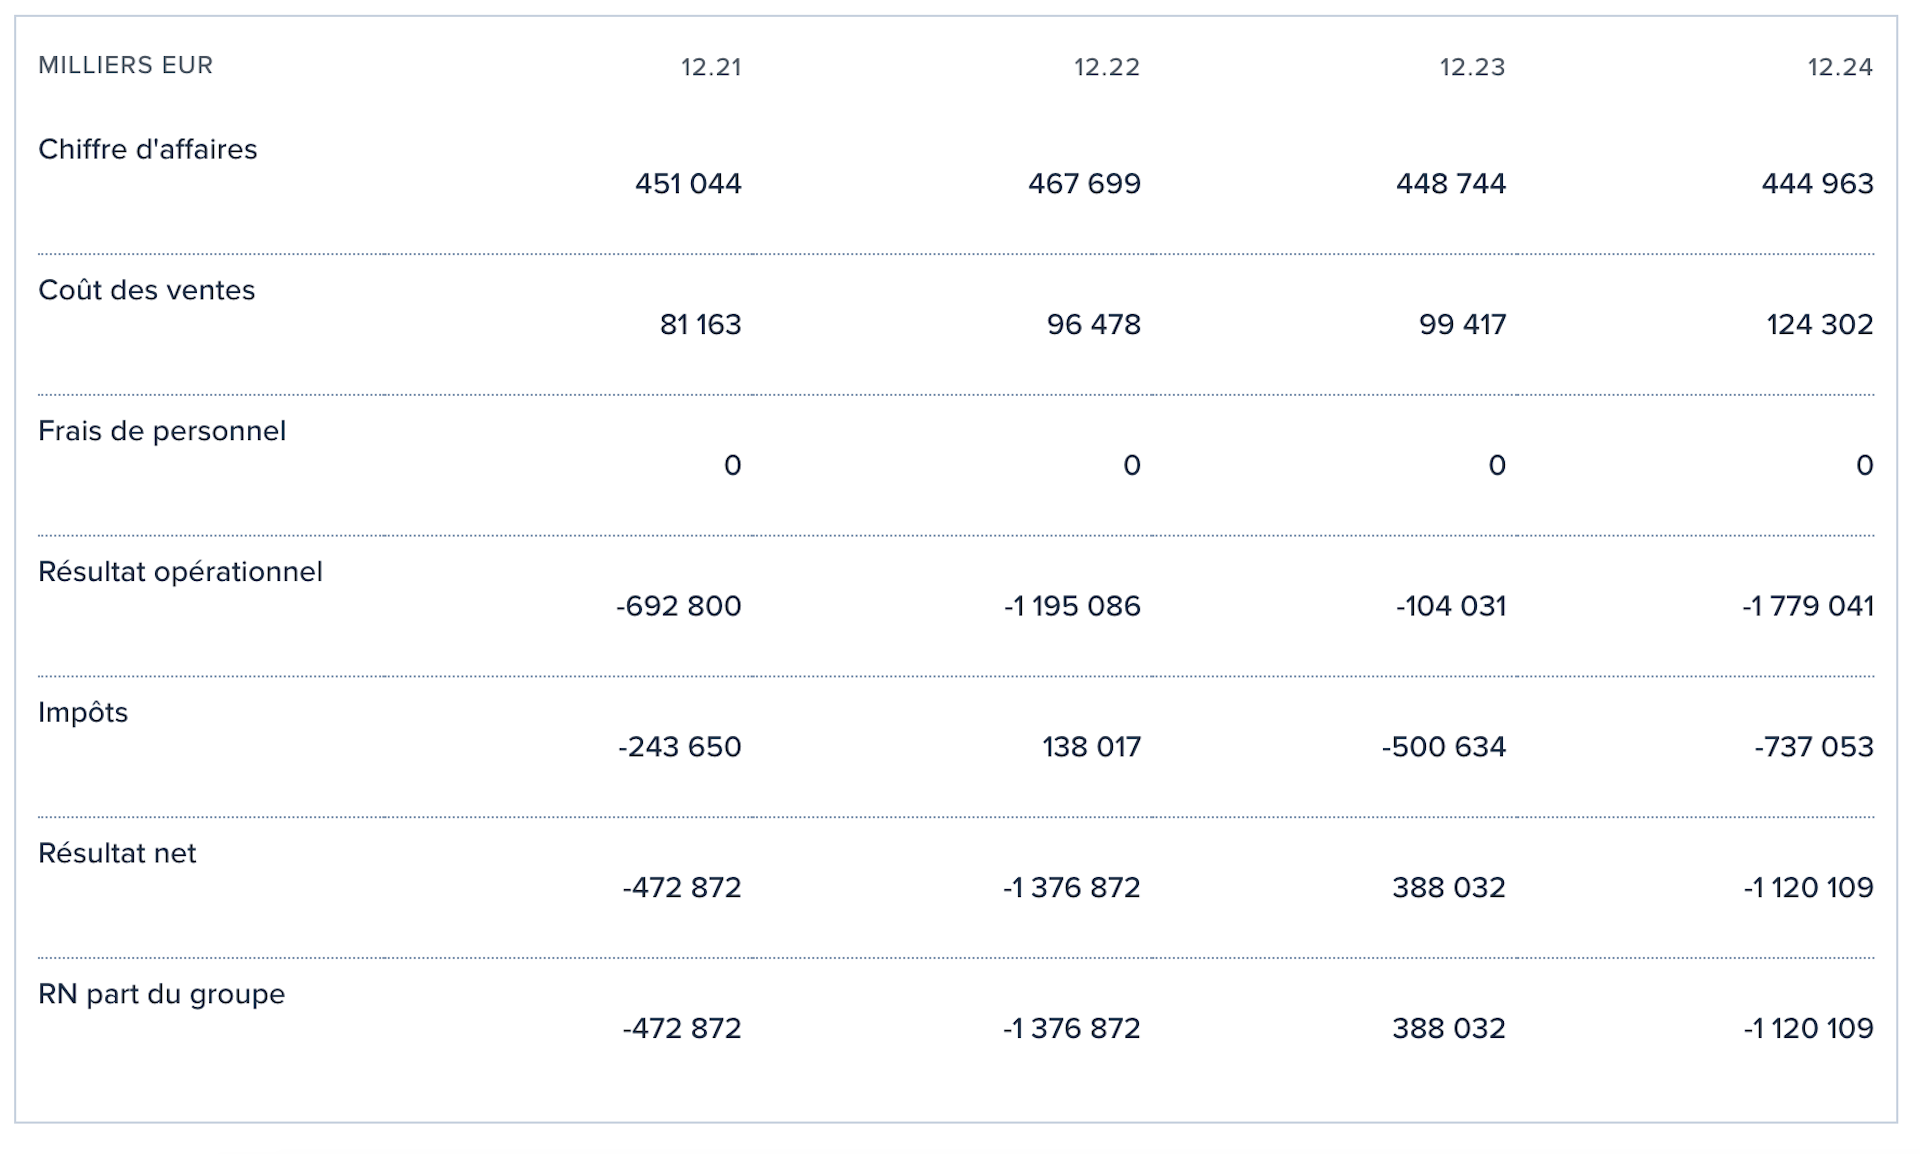Click the MILLIERS EUR header label
Viewport: 1920px width, 1154px height.
126,65
